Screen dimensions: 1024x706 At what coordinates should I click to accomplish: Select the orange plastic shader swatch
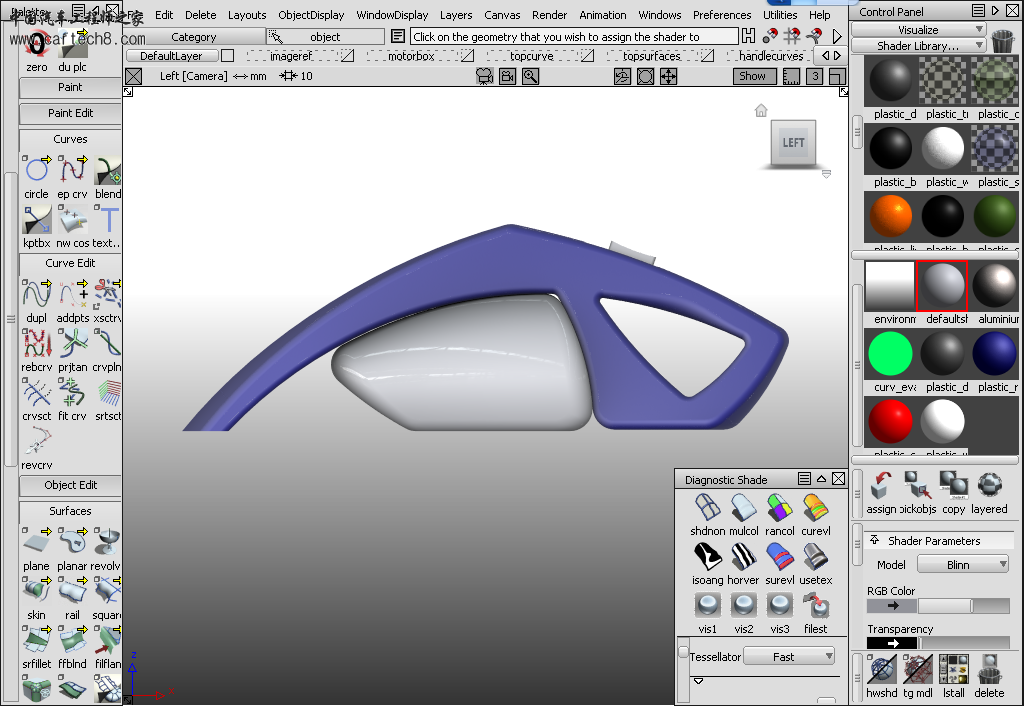pos(890,216)
